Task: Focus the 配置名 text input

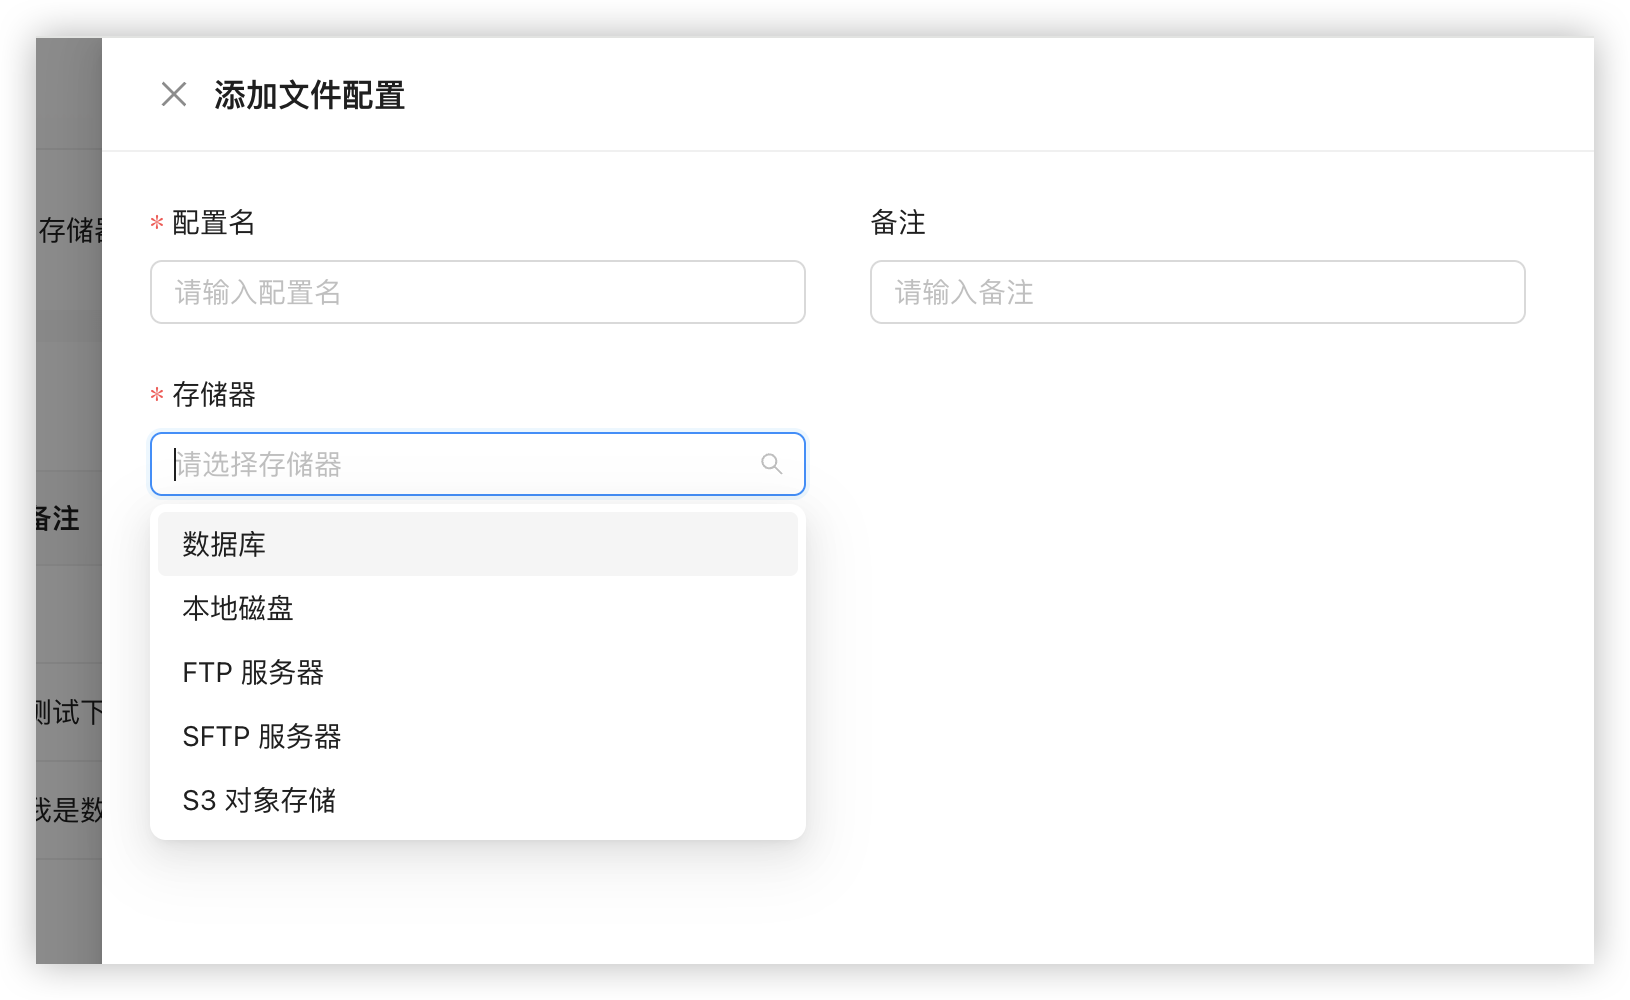Action: 477,292
